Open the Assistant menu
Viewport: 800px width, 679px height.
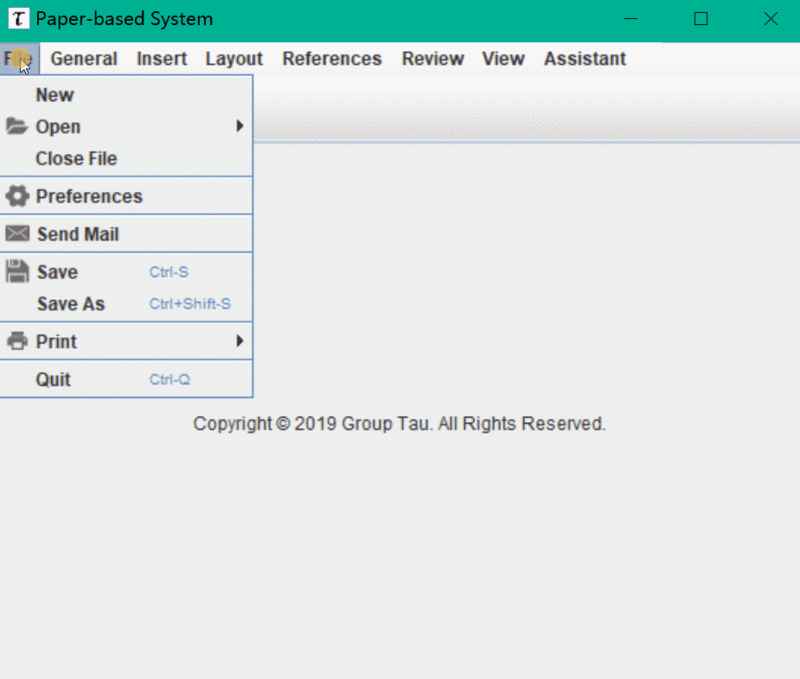(x=585, y=59)
